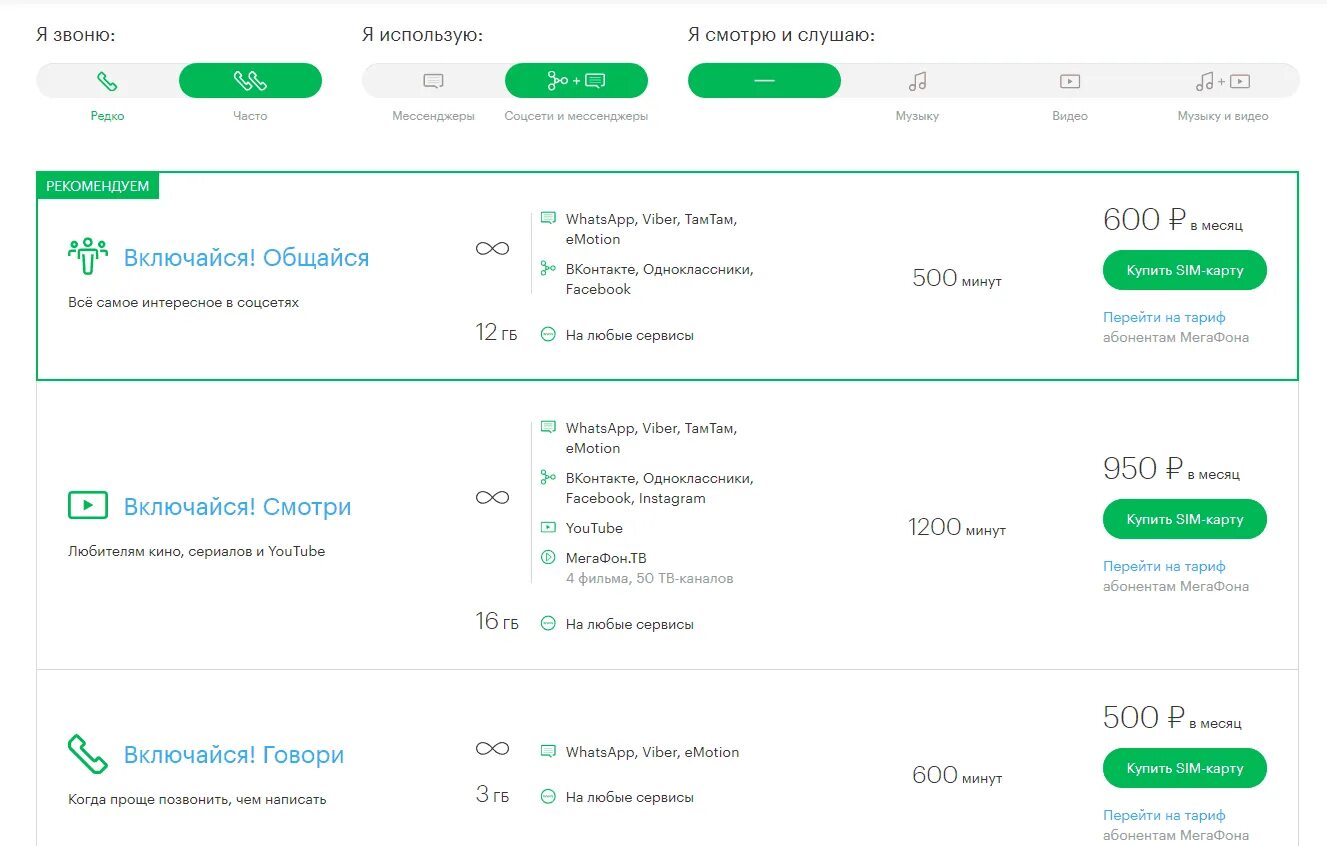Click '500 минут' text
Viewport: 1327px width, 846px height.
coord(957,278)
